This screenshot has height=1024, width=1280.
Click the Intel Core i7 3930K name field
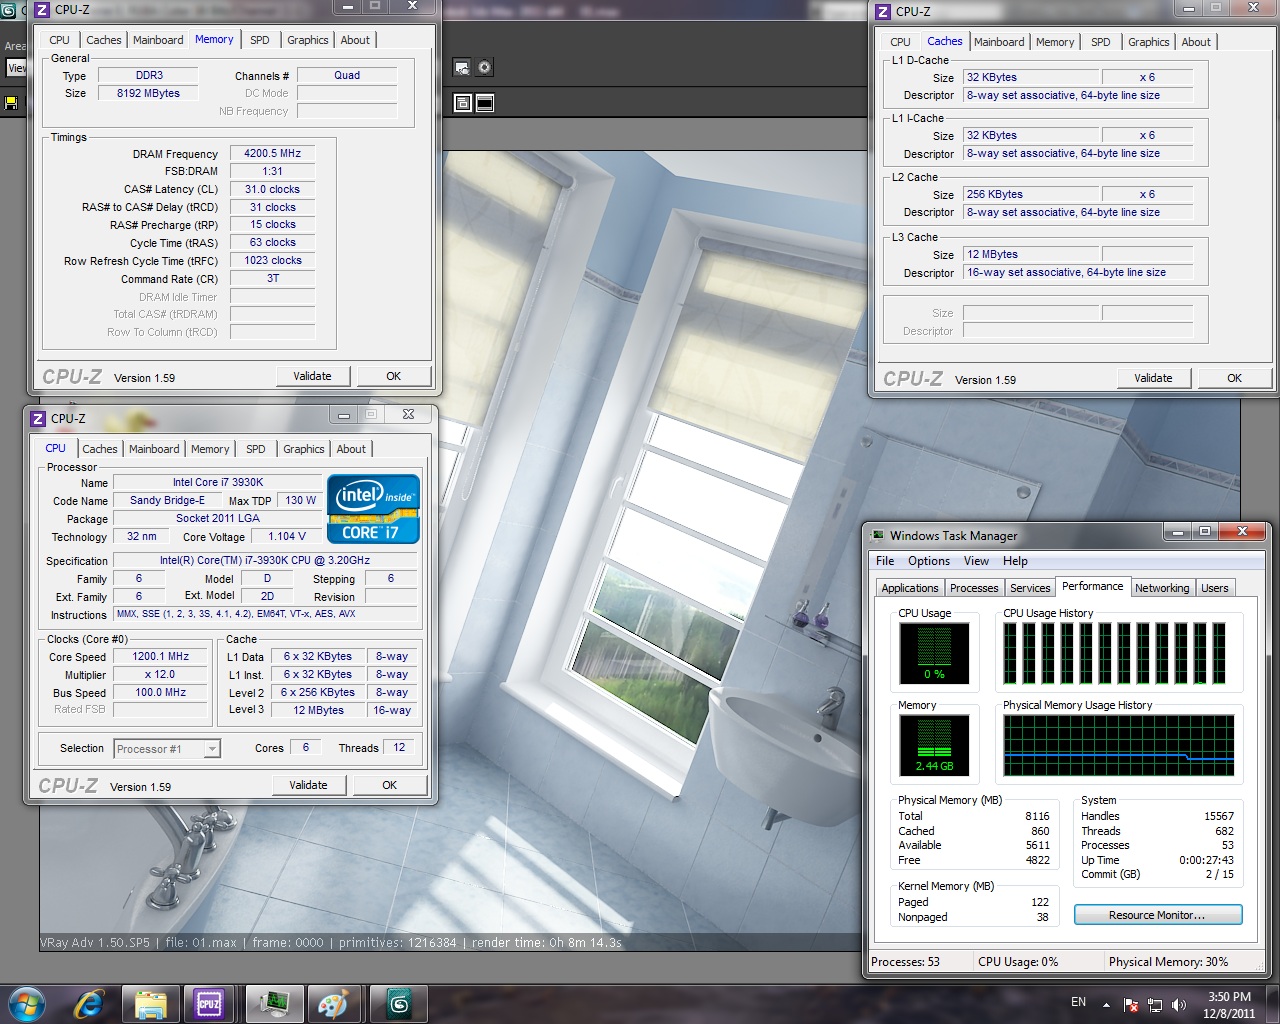pos(218,482)
